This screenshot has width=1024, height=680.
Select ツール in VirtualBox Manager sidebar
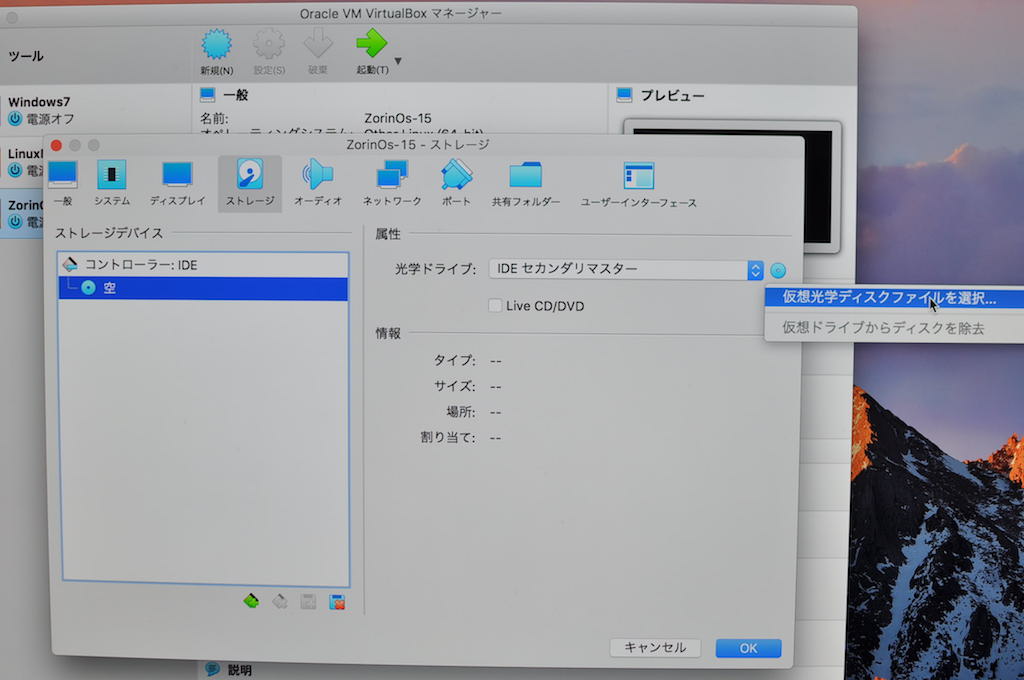point(26,56)
